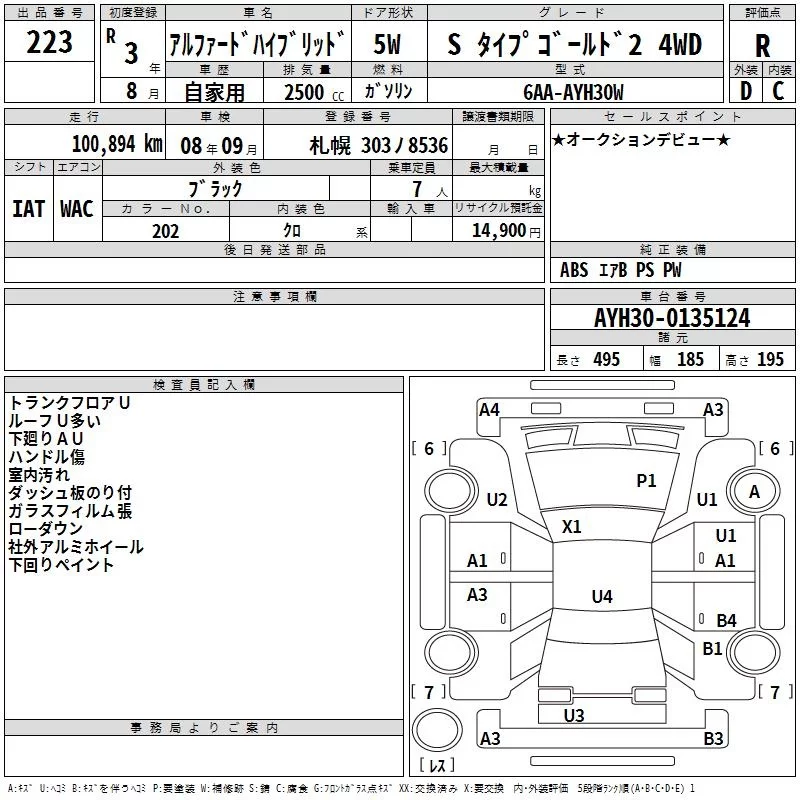Image resolution: width=800 pixels, height=800 pixels.
Task: Select header 注意事項欄
Action: click(x=275, y=296)
